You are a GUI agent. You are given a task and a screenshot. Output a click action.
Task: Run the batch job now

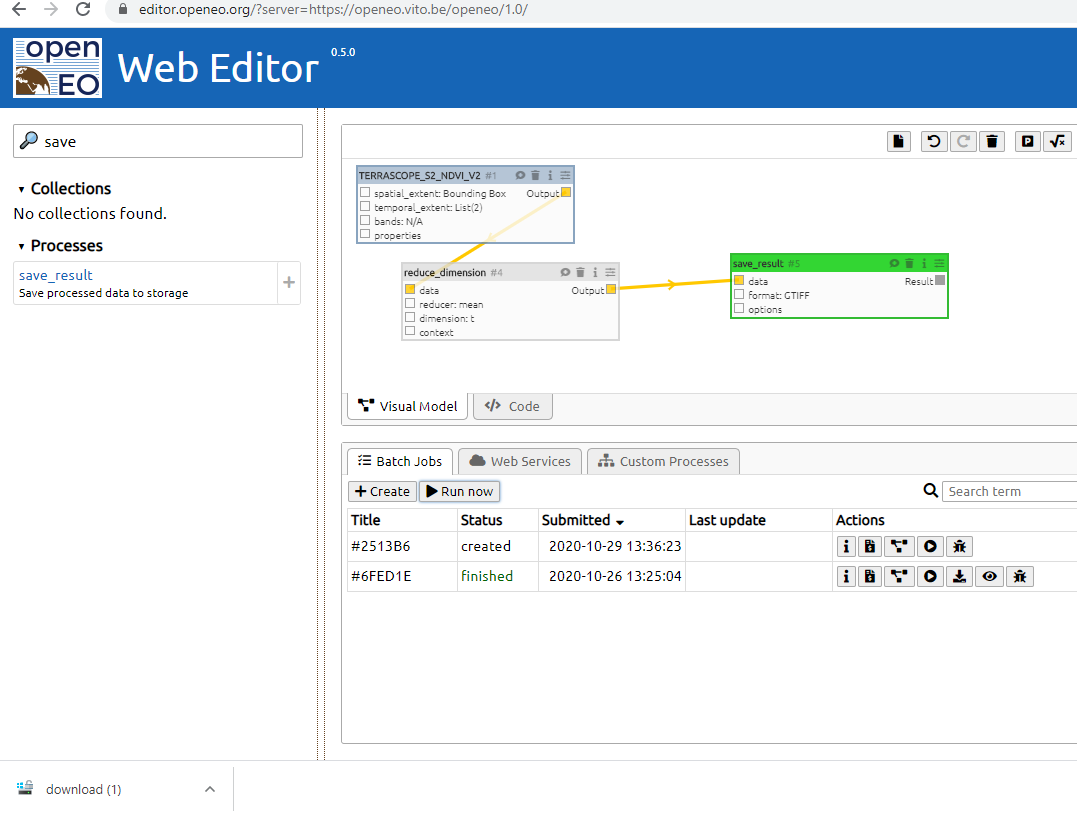pos(459,491)
